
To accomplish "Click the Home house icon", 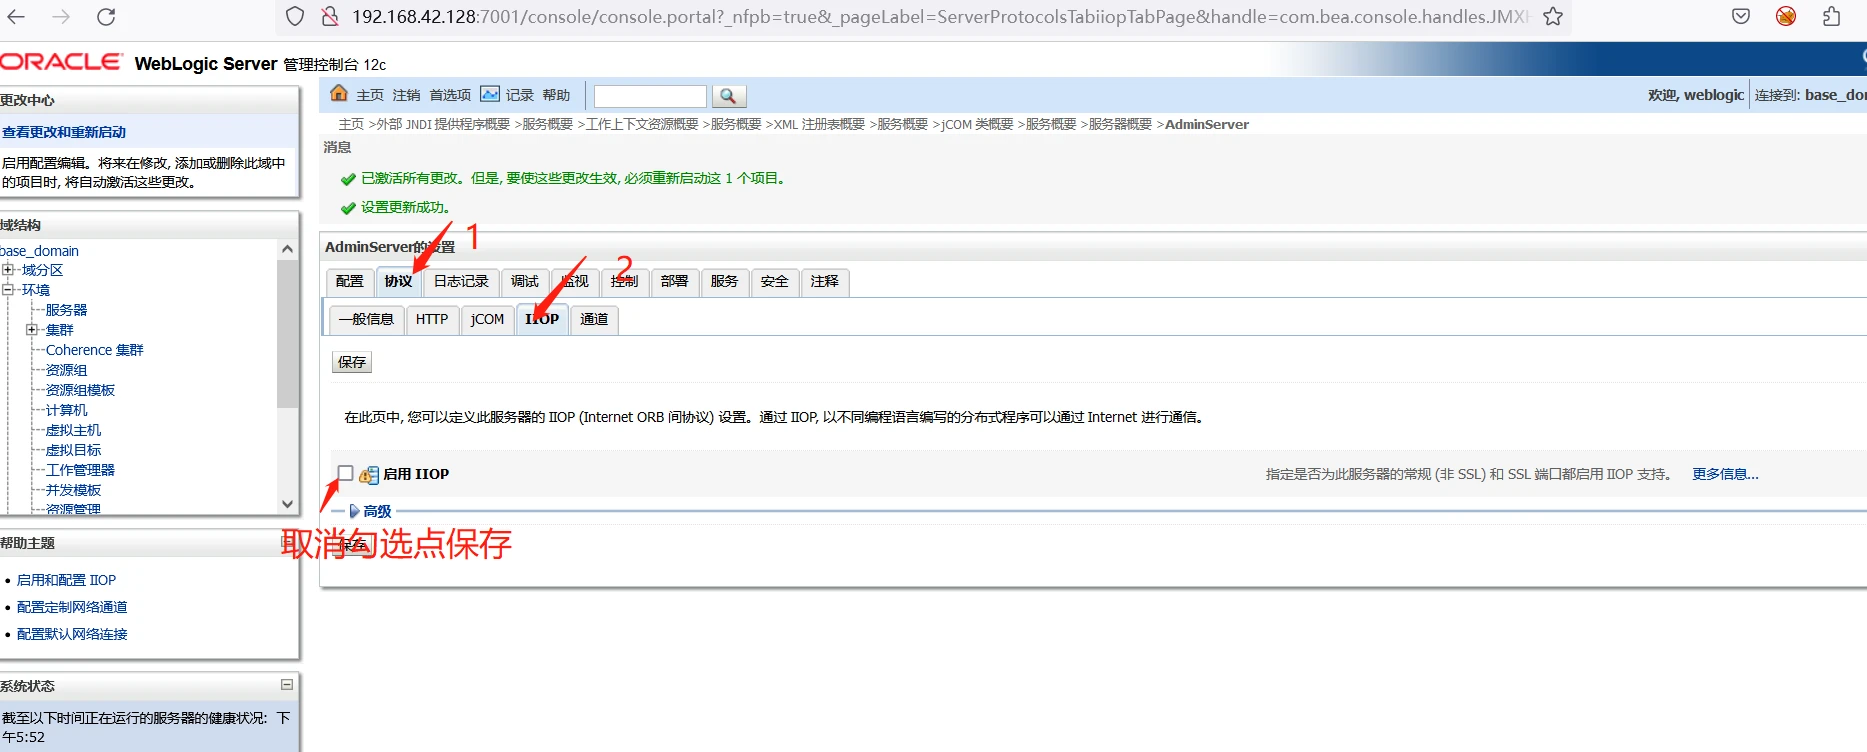I will coord(339,94).
